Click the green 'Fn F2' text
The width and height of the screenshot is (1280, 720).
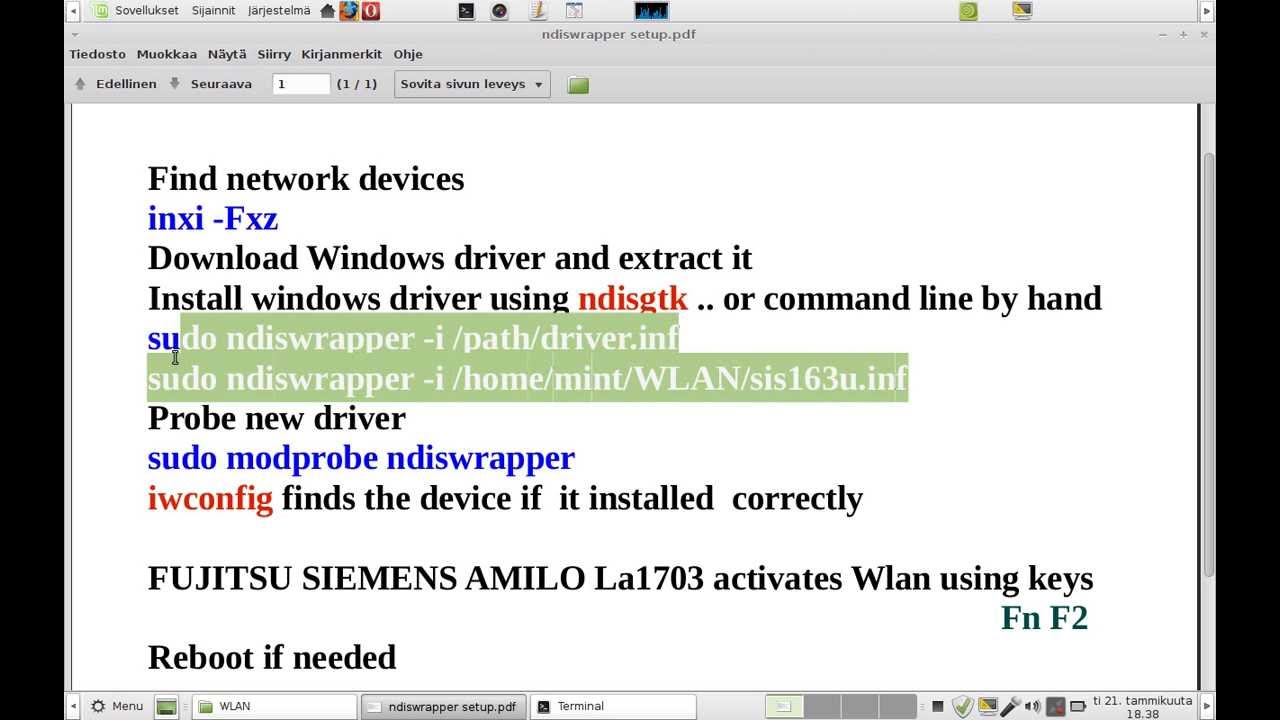click(1044, 618)
